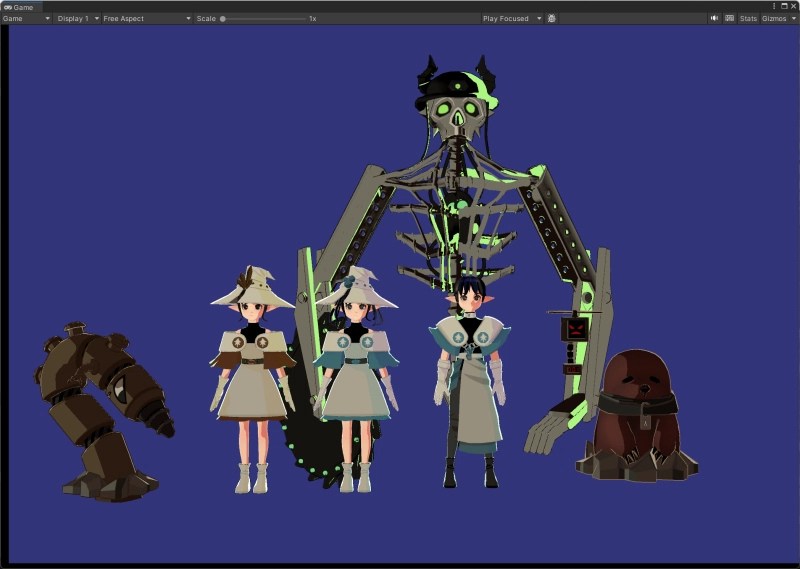This screenshot has width=800, height=569.
Task: Open the Game view type dropdown
Action: coord(26,18)
